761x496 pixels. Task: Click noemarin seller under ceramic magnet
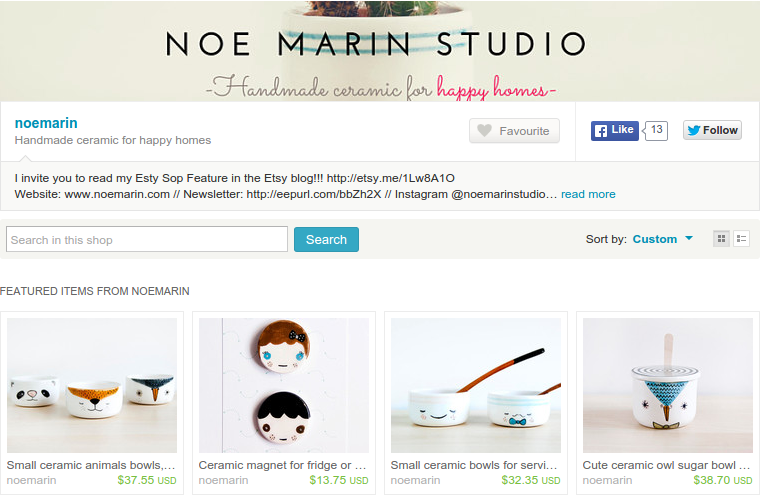click(223, 480)
